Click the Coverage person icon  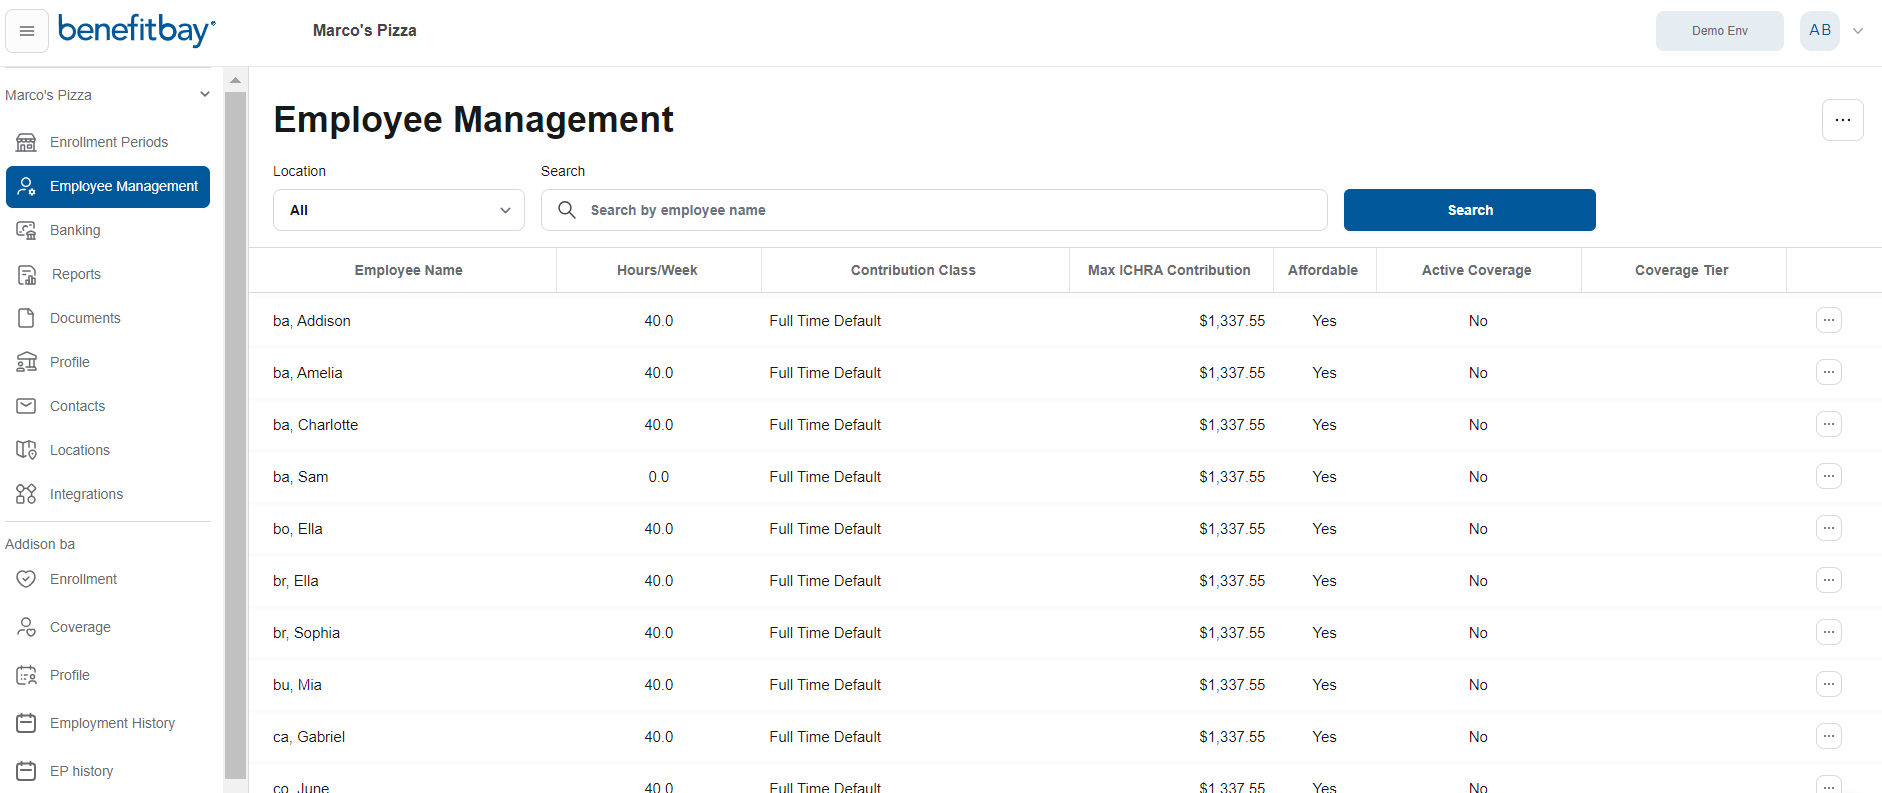[26, 627]
